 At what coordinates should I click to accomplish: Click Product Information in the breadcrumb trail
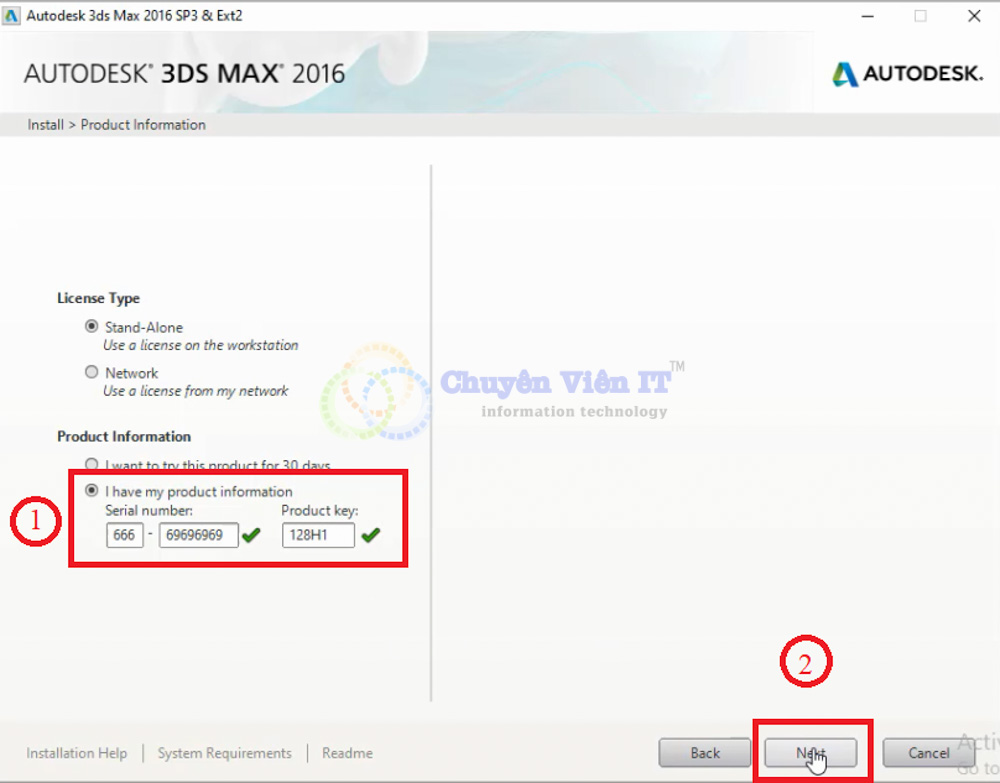point(142,124)
